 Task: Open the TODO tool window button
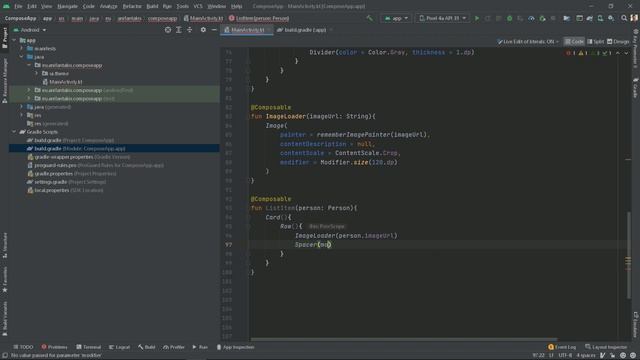coord(23,347)
